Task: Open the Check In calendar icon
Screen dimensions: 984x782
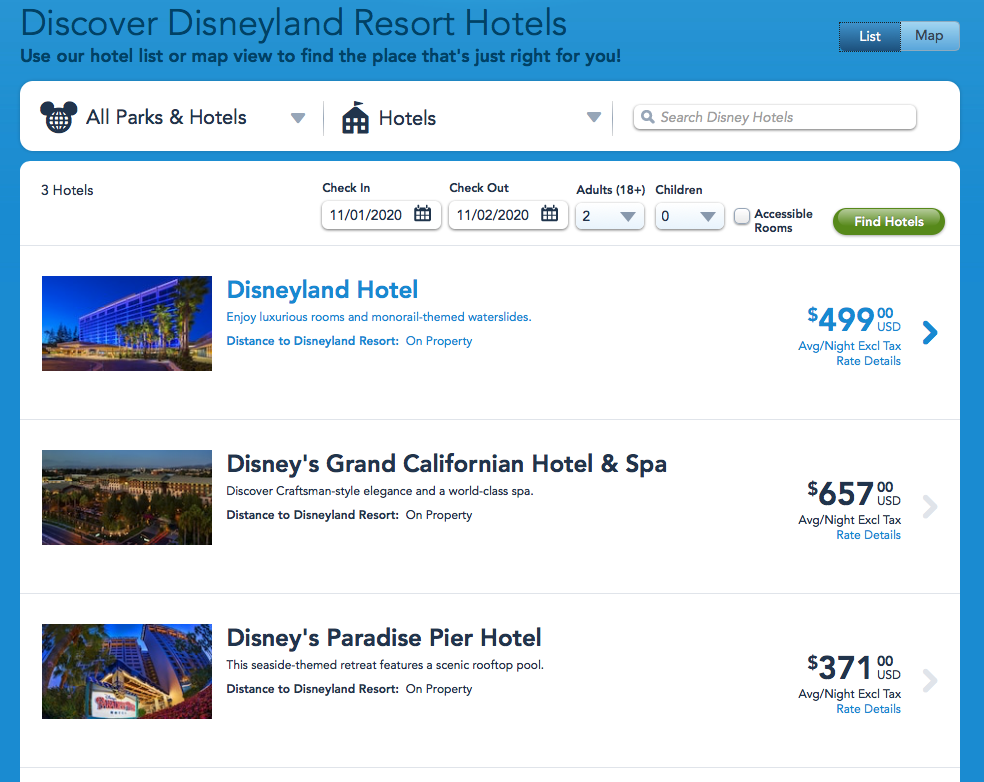Action: 423,214
